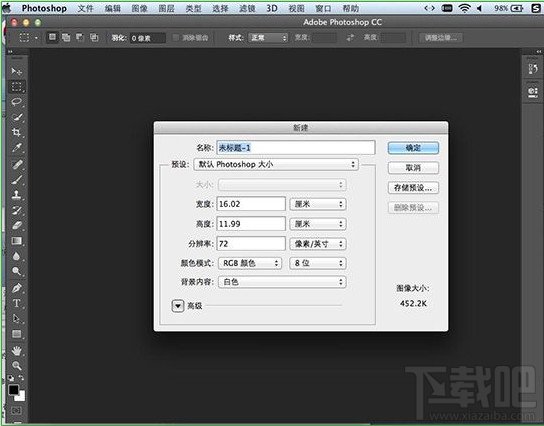The image size is (544, 426).
Task: Click the 确定 button
Action: click(x=413, y=148)
